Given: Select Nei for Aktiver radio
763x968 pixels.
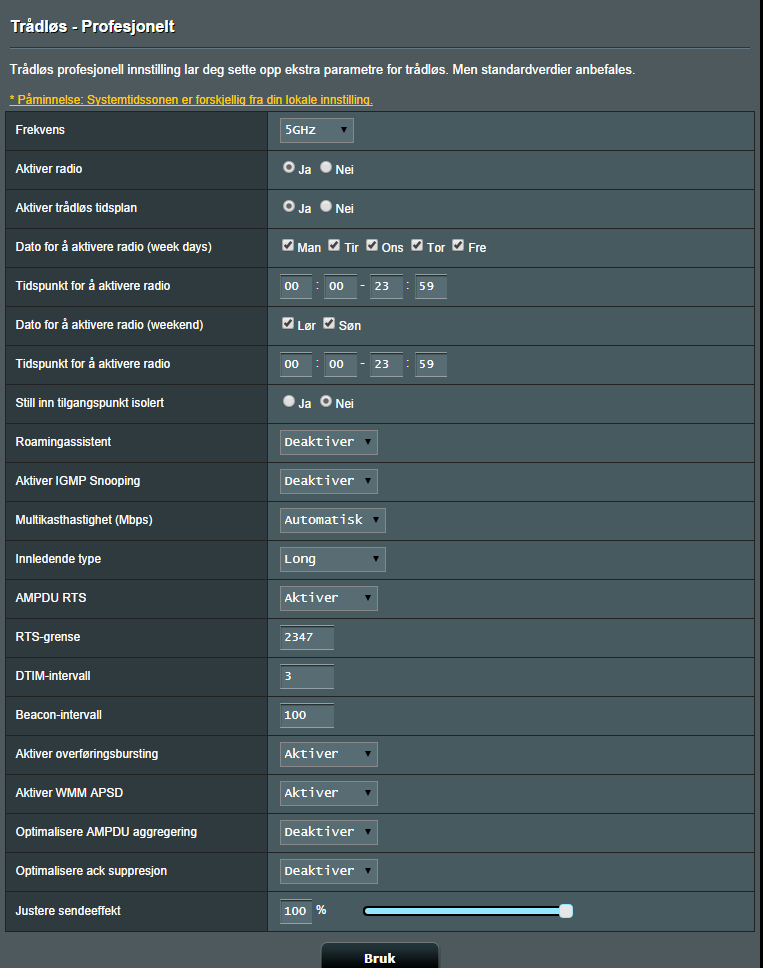Looking at the screenshot, I should click(x=326, y=167).
